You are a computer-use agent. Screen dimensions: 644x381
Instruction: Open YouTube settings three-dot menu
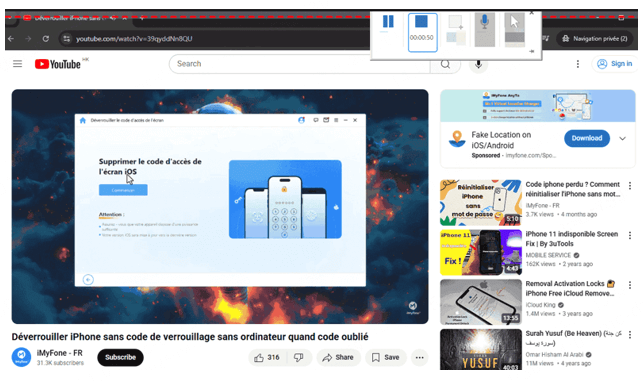coord(577,64)
